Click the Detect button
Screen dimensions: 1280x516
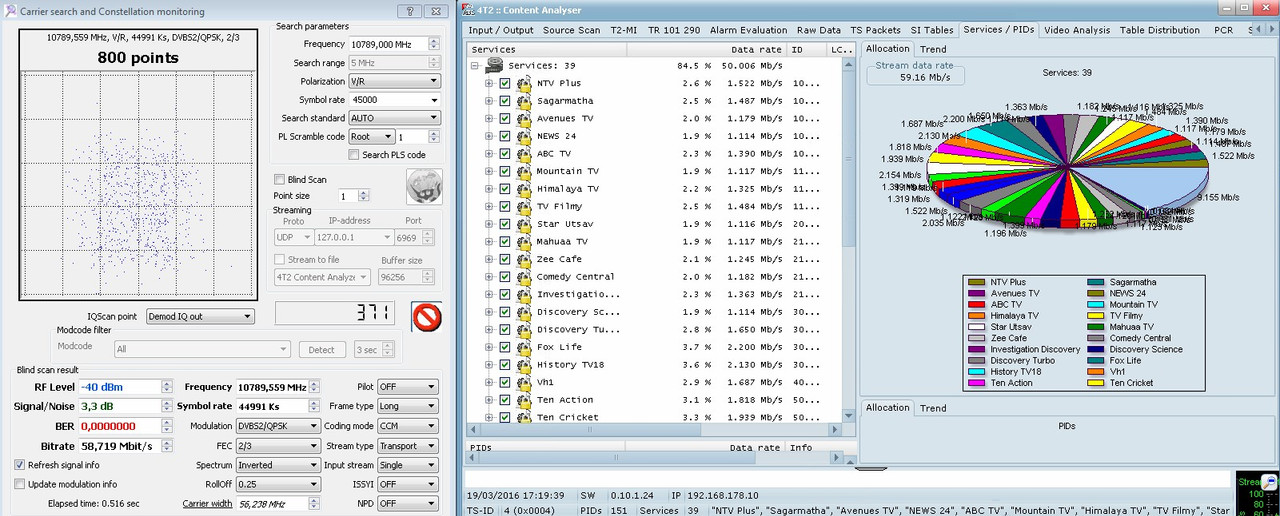tap(322, 349)
